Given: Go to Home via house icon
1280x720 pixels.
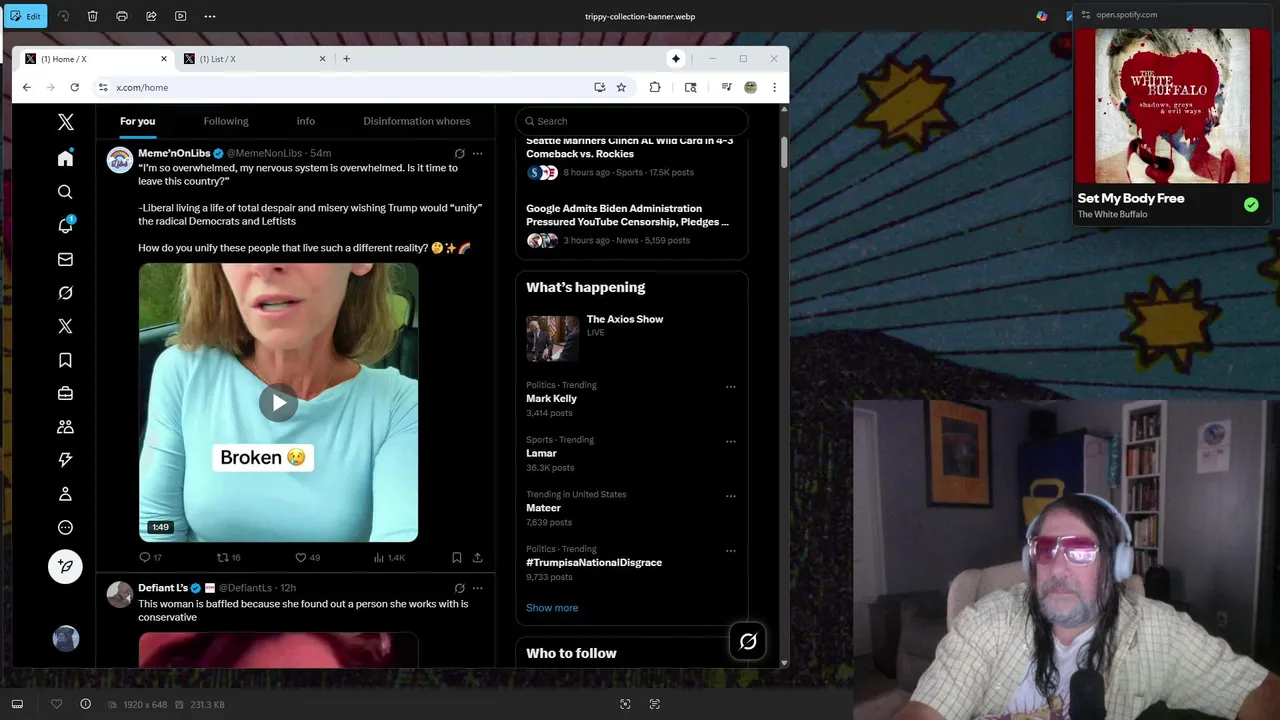Looking at the screenshot, I should click(65, 158).
